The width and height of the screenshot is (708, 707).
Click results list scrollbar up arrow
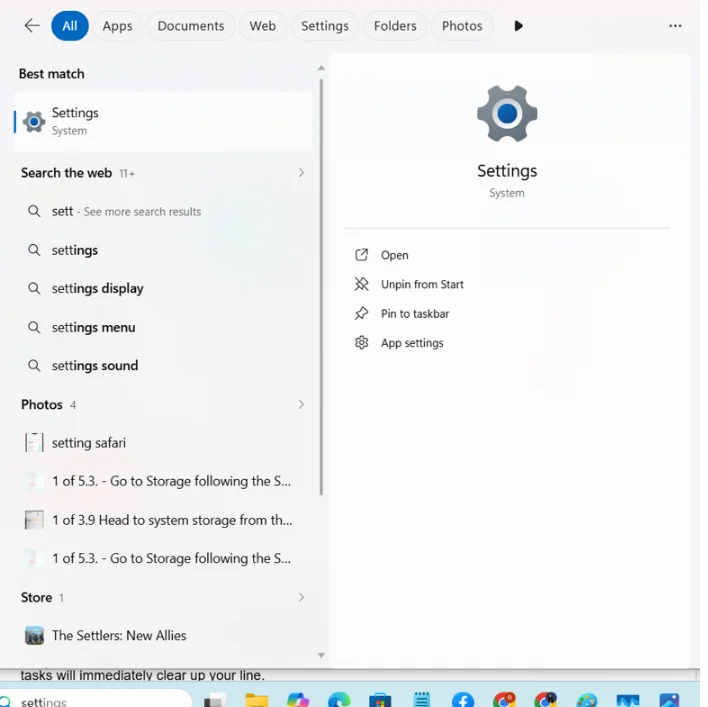321,68
